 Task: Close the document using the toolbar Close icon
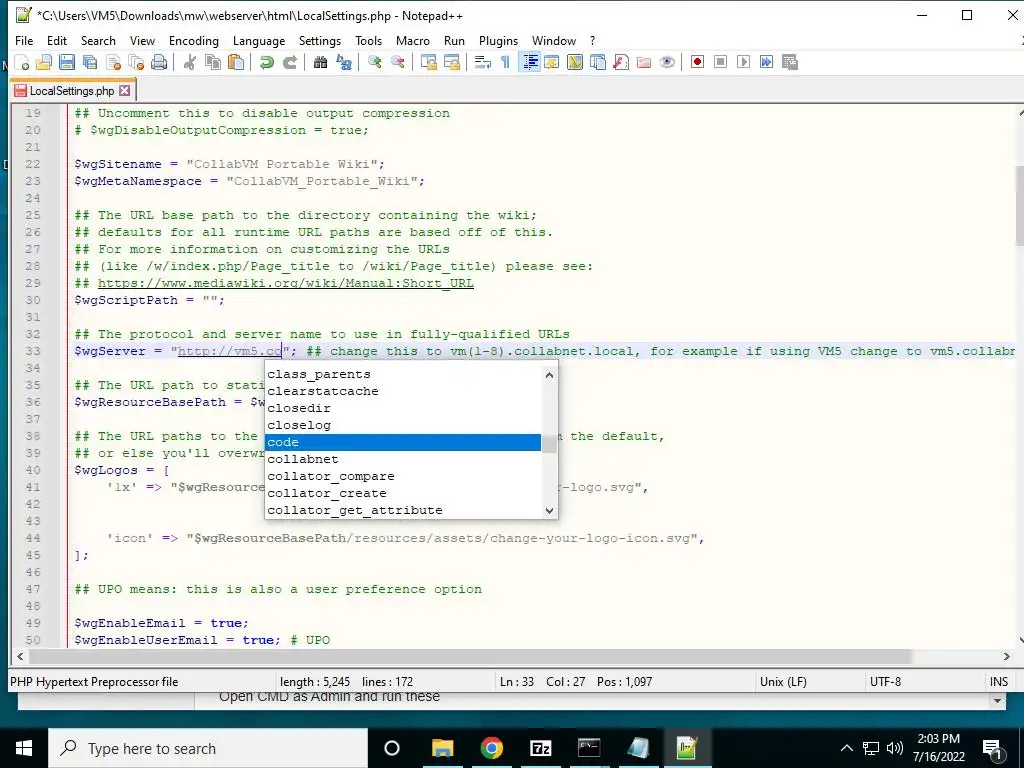[x=113, y=62]
